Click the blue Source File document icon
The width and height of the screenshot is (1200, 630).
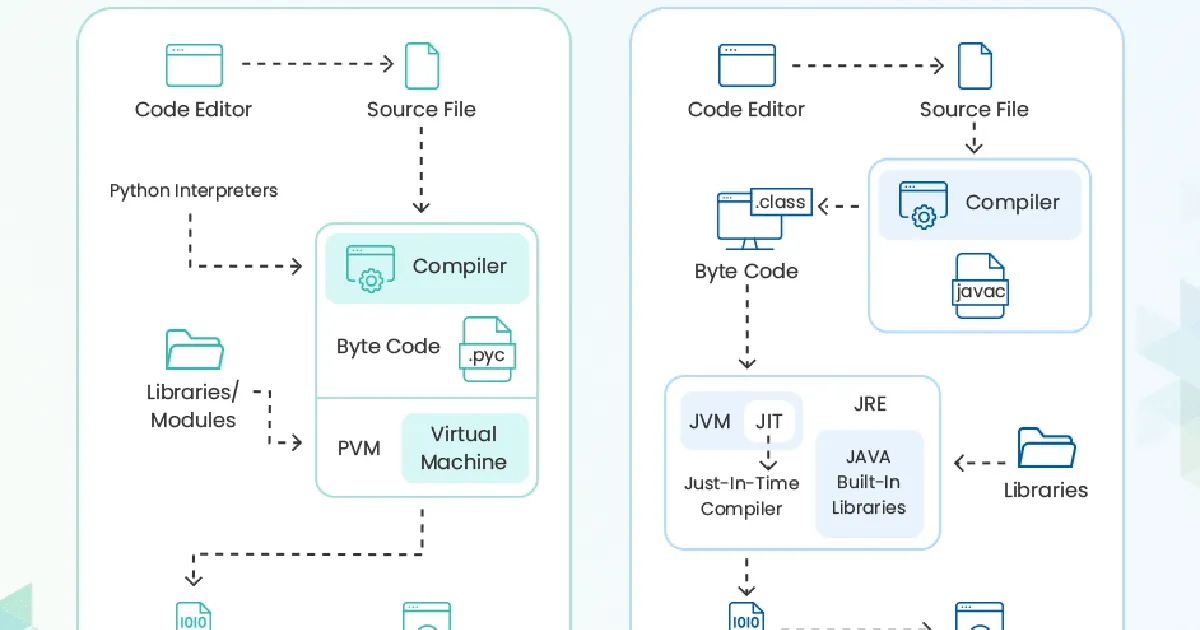pyautogui.click(x=975, y=66)
